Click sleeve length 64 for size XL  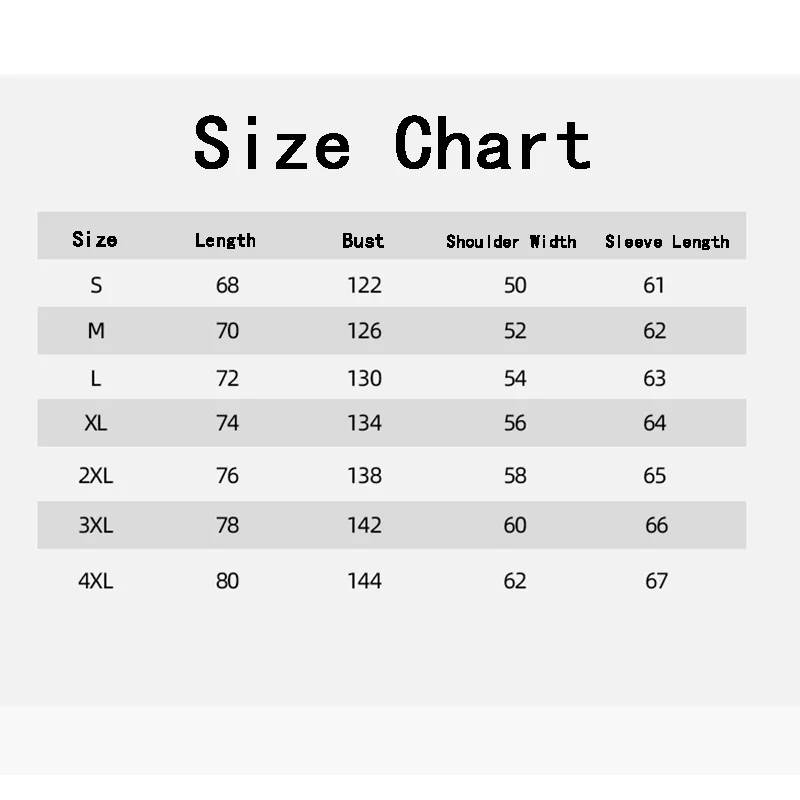point(655,423)
